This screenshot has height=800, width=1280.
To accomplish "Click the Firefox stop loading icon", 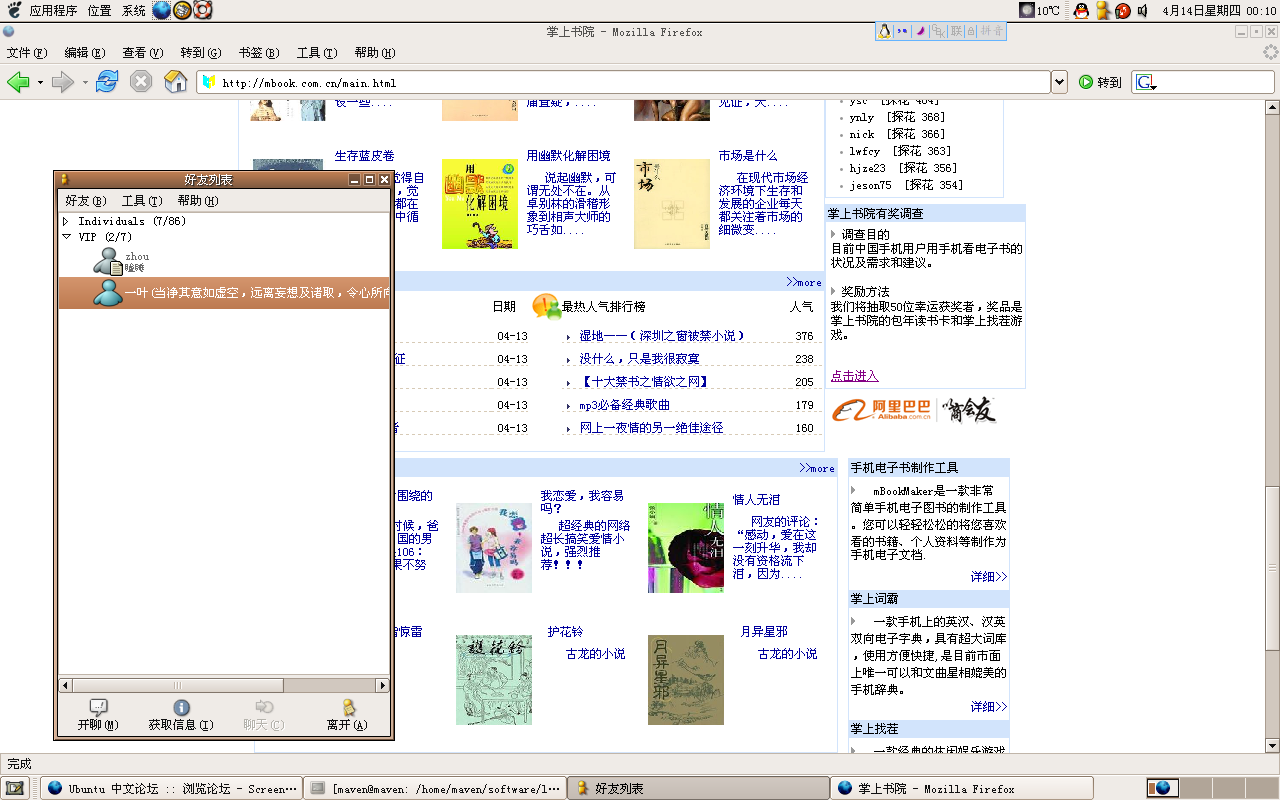I will [141, 83].
